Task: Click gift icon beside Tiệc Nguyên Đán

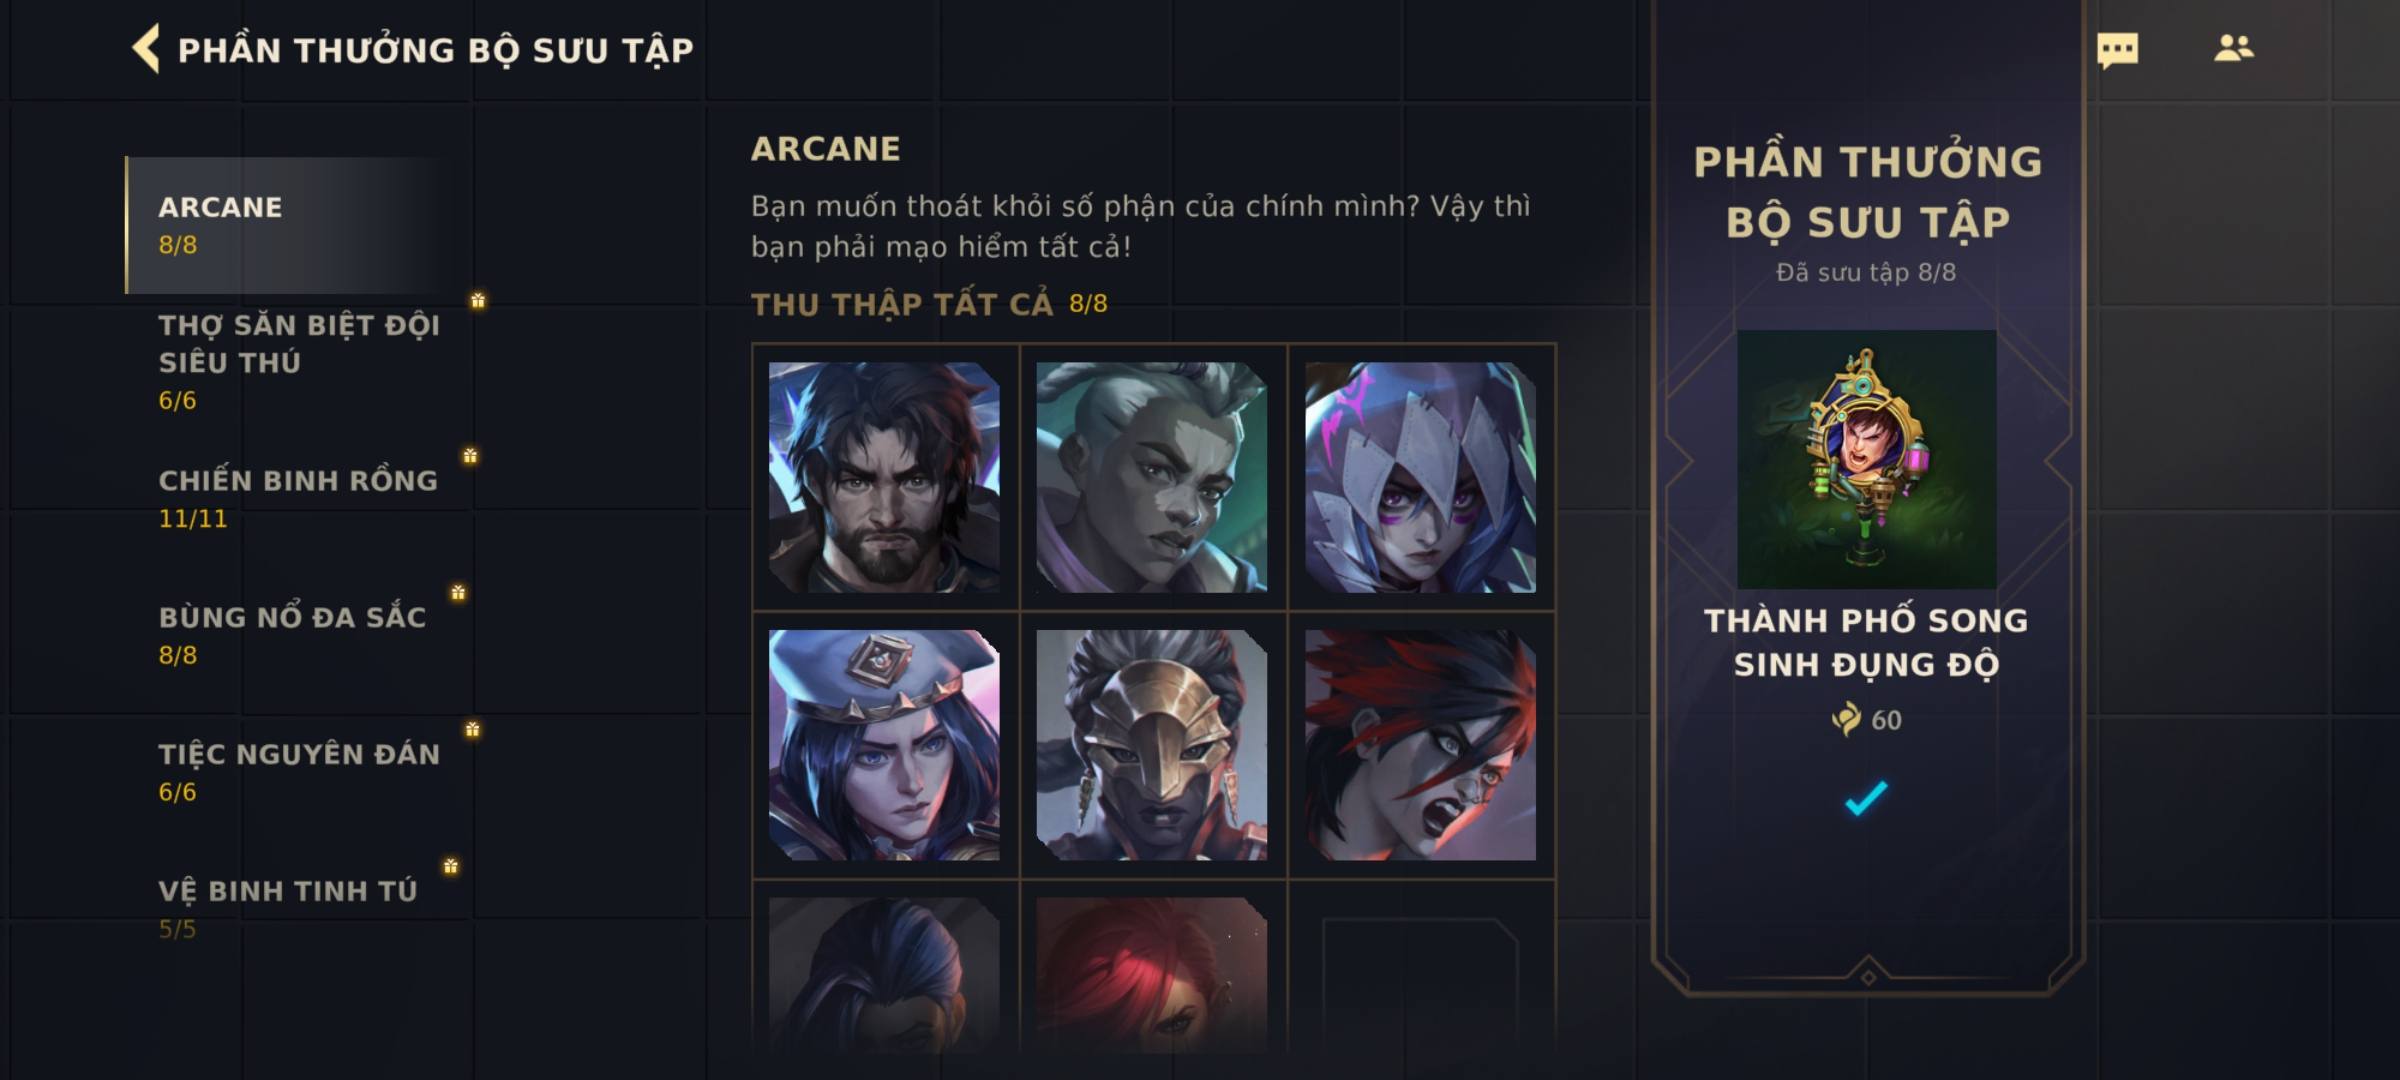Action: coord(472,730)
